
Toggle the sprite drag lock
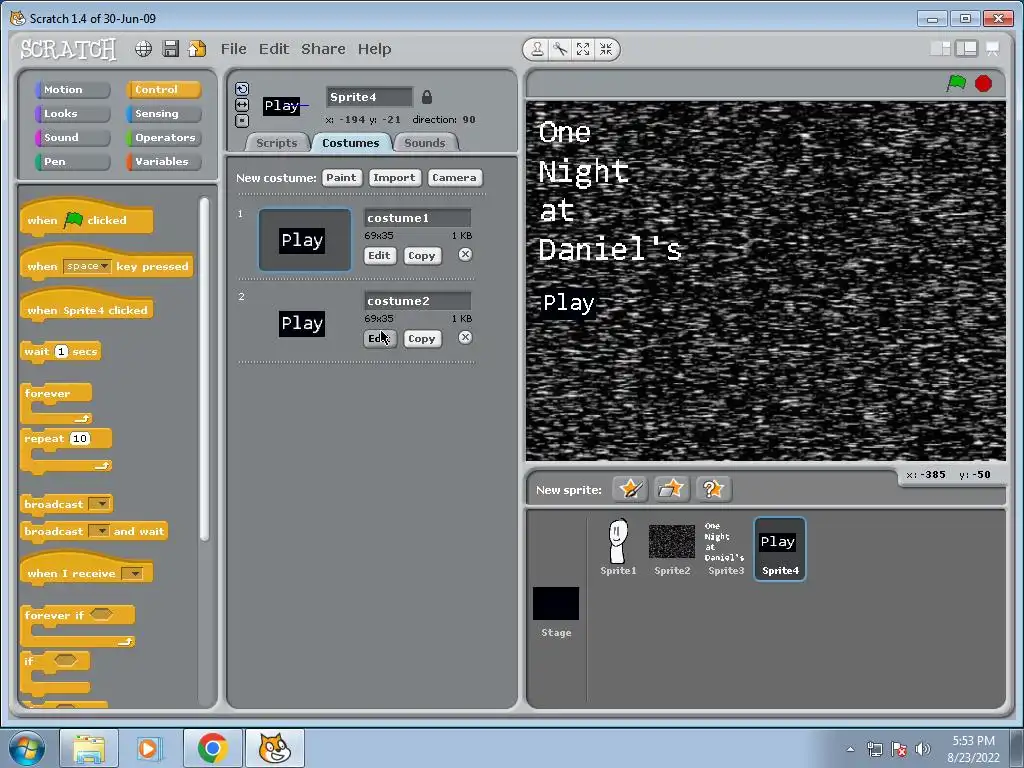click(426, 97)
